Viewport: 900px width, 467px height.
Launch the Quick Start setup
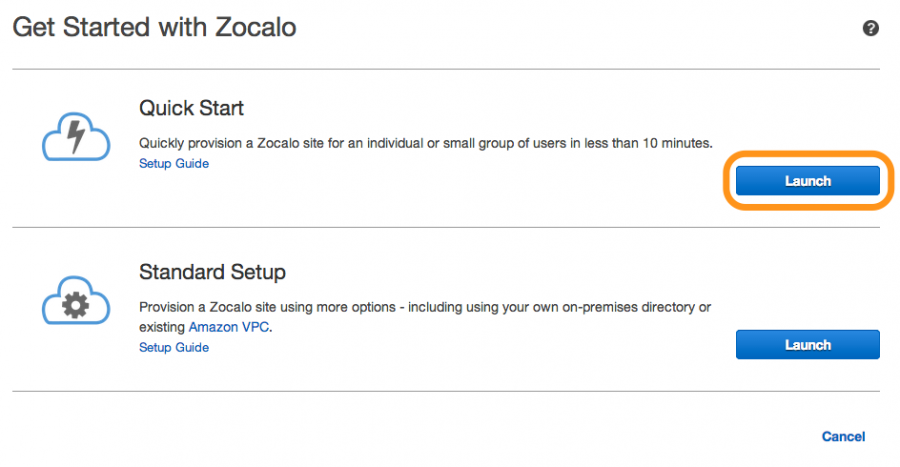click(808, 181)
